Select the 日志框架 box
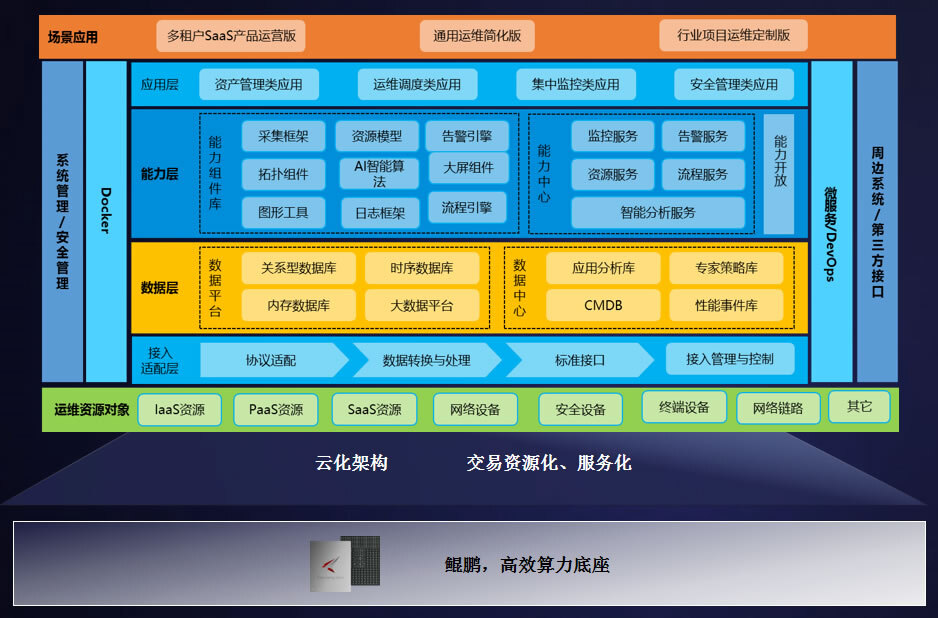Viewport: 938px width, 618px height. pyautogui.click(x=380, y=213)
